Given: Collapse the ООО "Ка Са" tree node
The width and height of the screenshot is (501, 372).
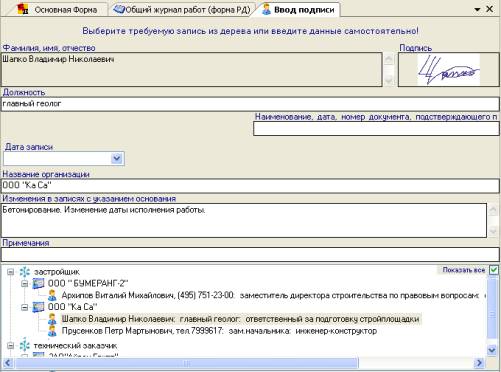Looking at the screenshot, I should pos(24,307).
